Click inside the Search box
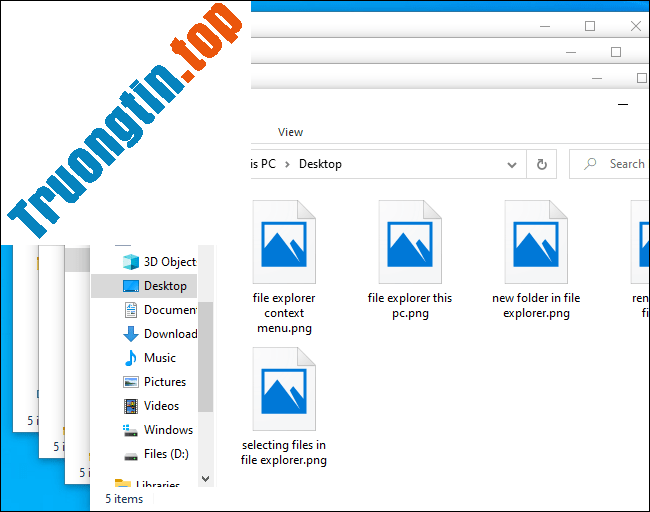 pos(610,164)
